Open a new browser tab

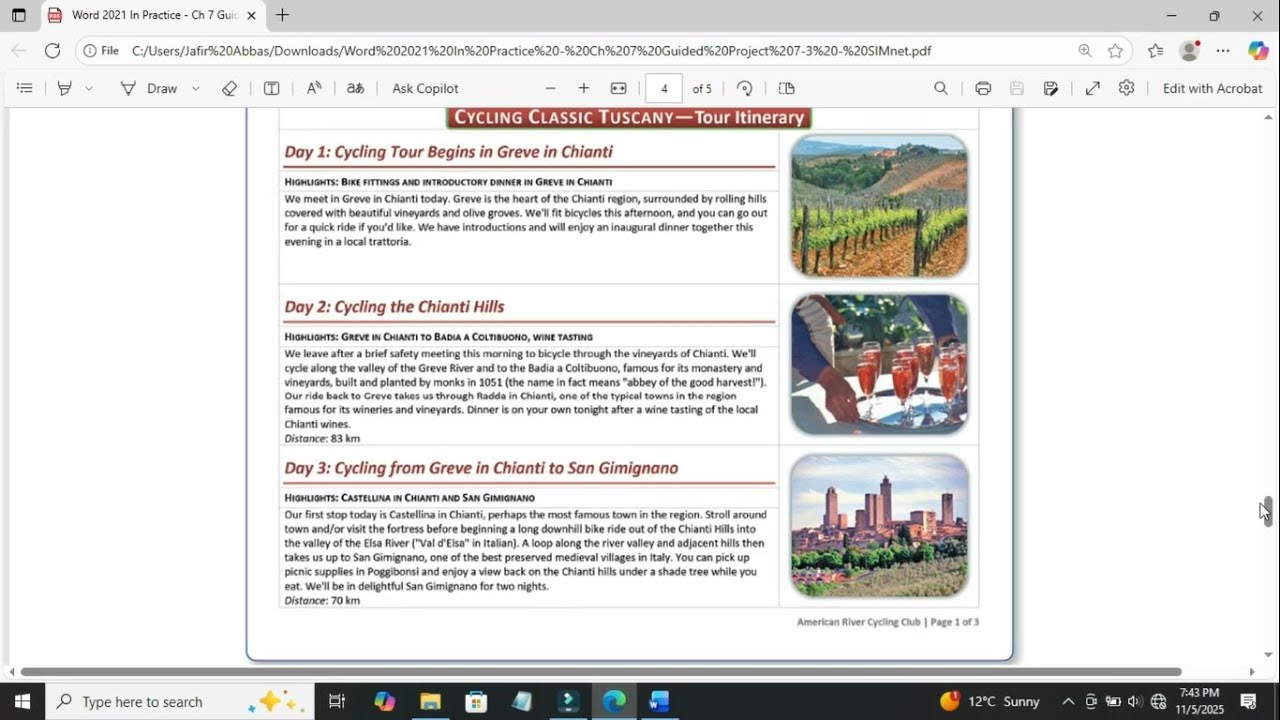point(282,15)
